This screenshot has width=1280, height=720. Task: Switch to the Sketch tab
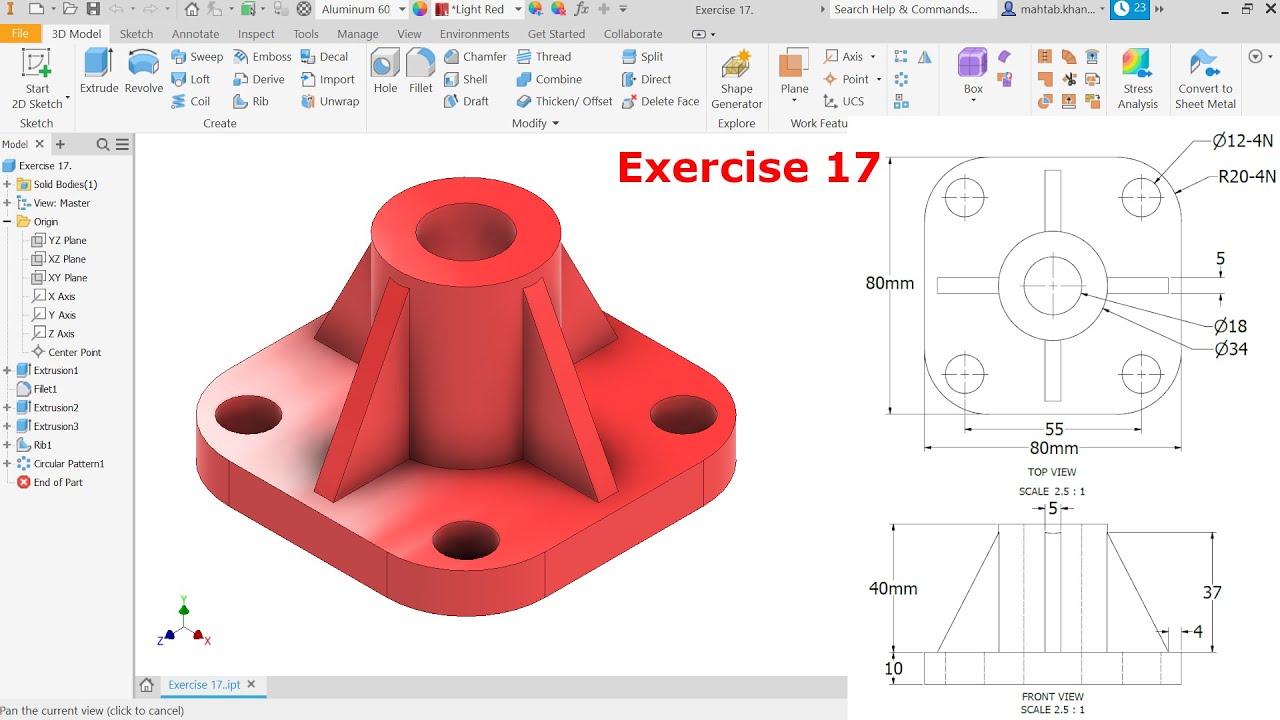pyautogui.click(x=137, y=33)
